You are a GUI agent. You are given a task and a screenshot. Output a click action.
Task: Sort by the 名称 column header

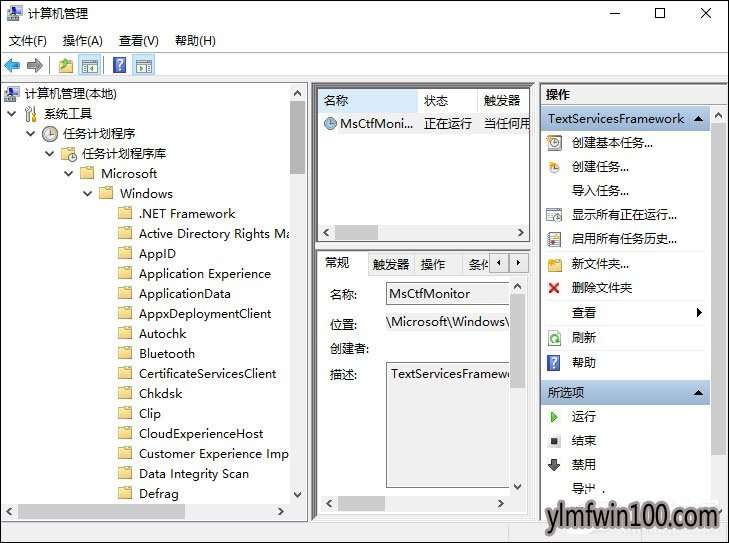(368, 100)
